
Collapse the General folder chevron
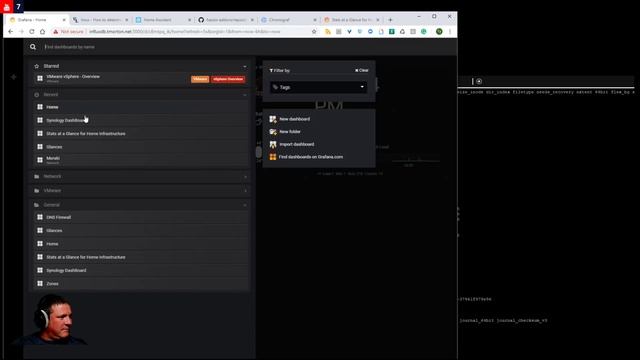(x=245, y=205)
